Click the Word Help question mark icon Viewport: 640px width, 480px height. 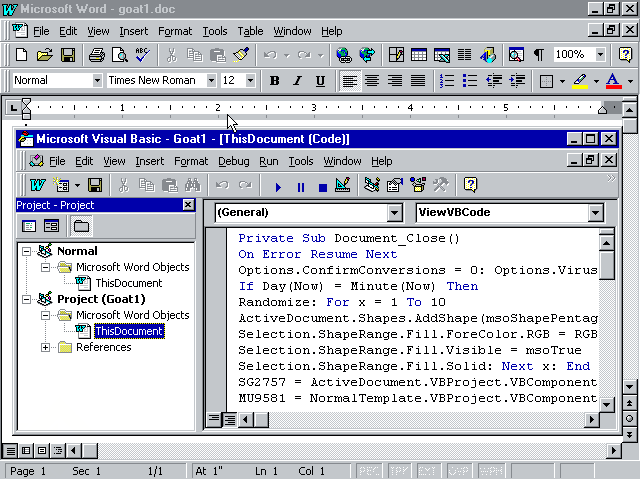pyautogui.click(x=625, y=55)
